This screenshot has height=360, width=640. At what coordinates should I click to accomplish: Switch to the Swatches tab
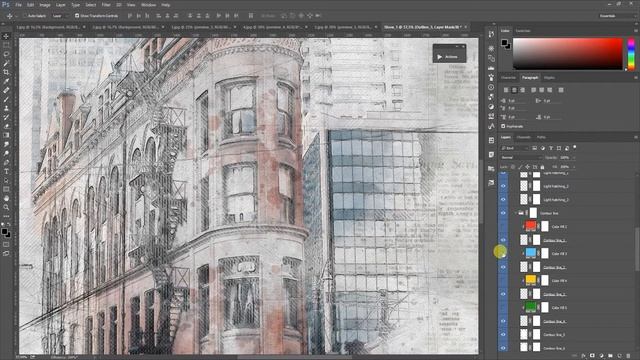pyautogui.click(x=523, y=31)
